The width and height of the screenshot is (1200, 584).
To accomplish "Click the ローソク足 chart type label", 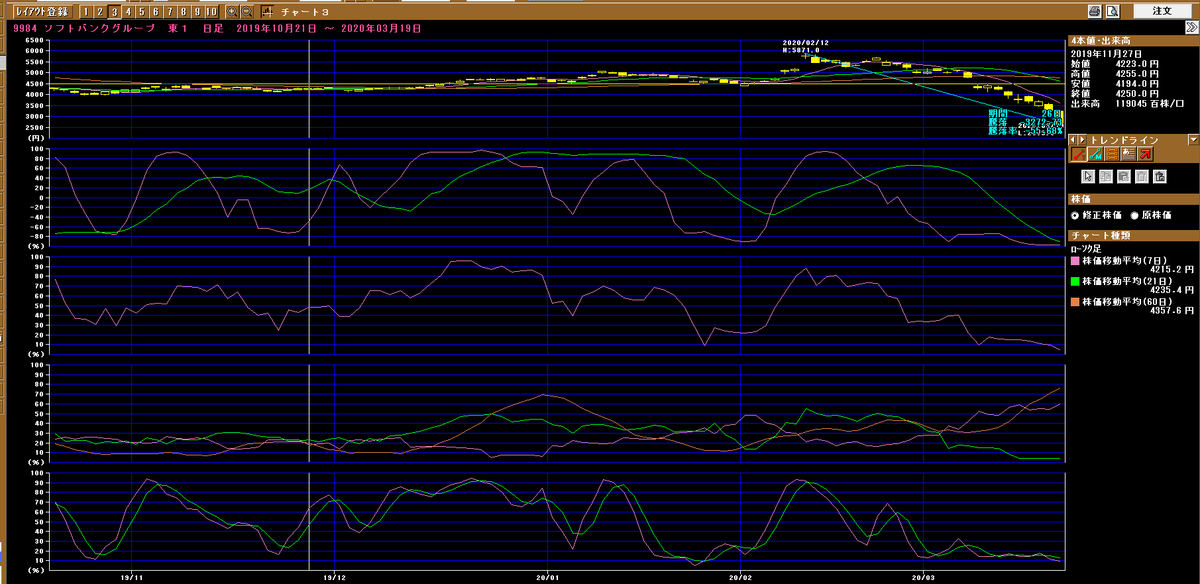I will pos(1087,249).
